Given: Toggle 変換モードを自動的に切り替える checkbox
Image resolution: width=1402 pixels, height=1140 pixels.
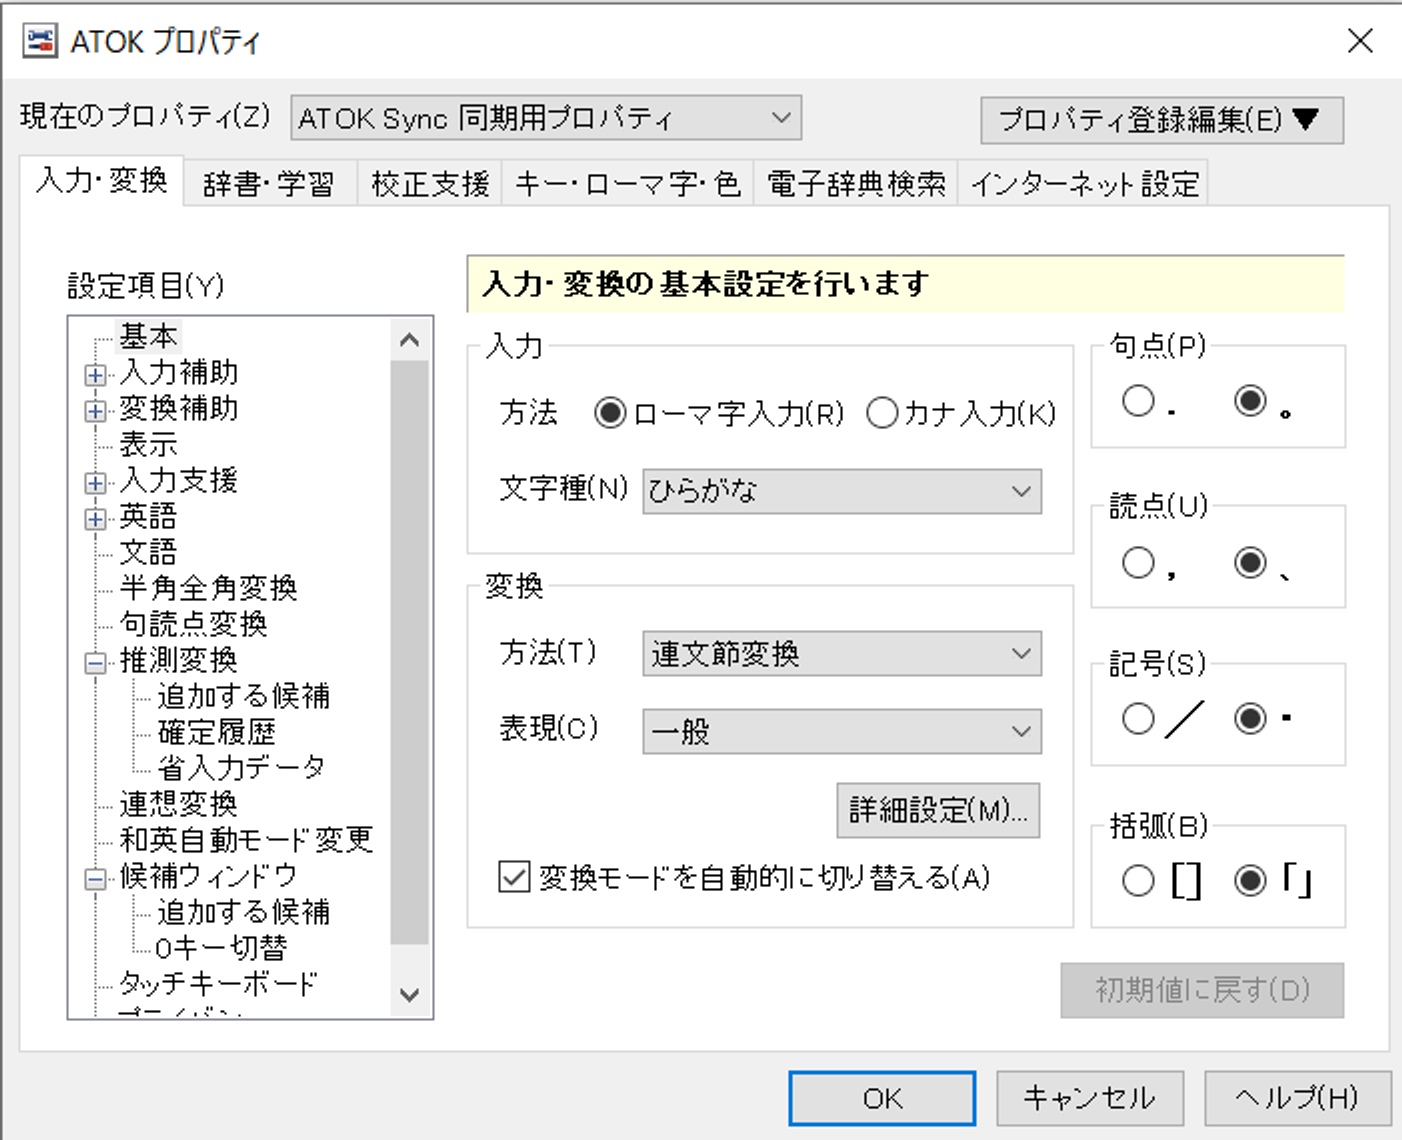Looking at the screenshot, I should point(514,877).
